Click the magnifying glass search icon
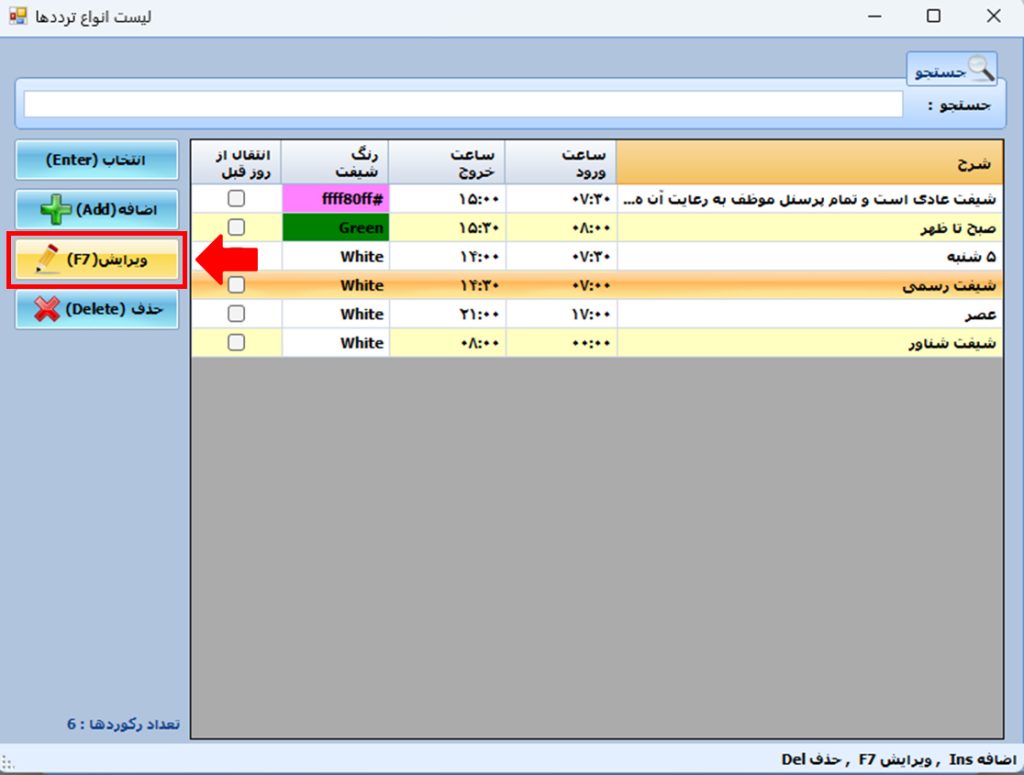 coord(981,69)
